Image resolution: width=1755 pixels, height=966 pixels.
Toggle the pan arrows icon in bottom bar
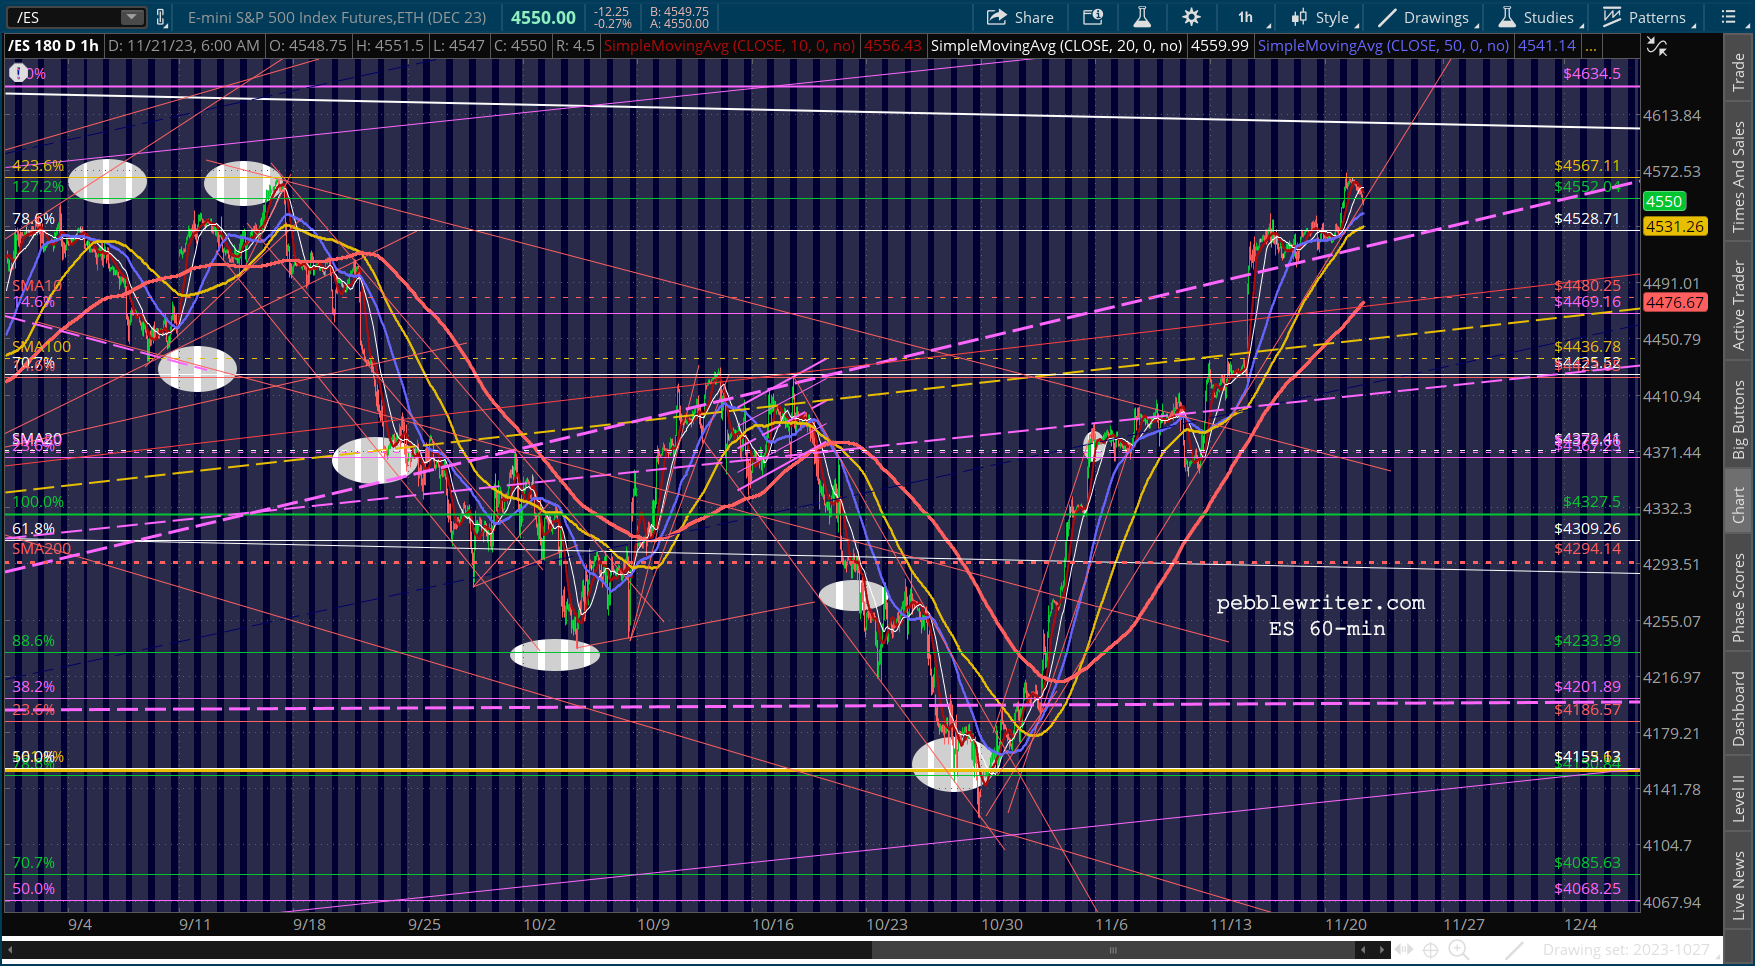click(1404, 950)
